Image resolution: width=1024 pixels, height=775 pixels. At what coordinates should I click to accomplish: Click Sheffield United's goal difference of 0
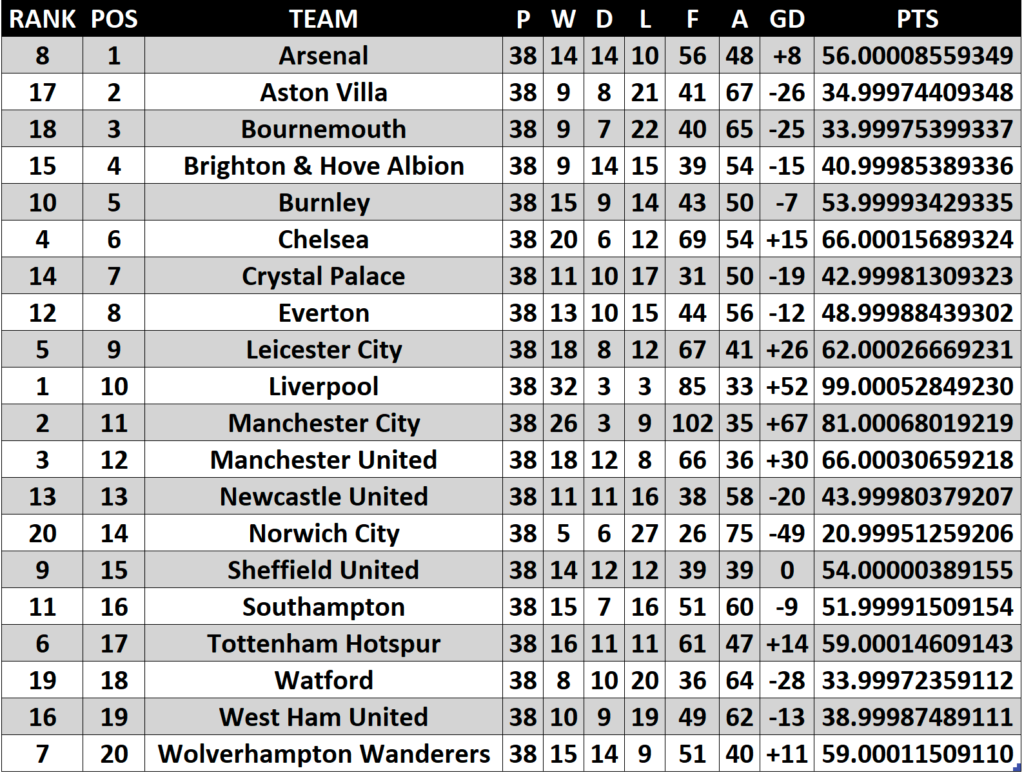pyautogui.click(x=786, y=571)
